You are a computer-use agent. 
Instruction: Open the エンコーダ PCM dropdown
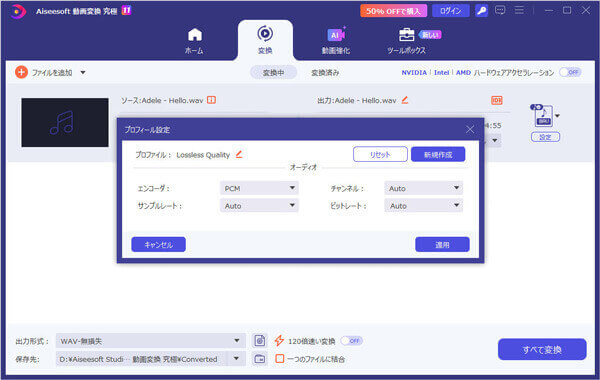259,188
